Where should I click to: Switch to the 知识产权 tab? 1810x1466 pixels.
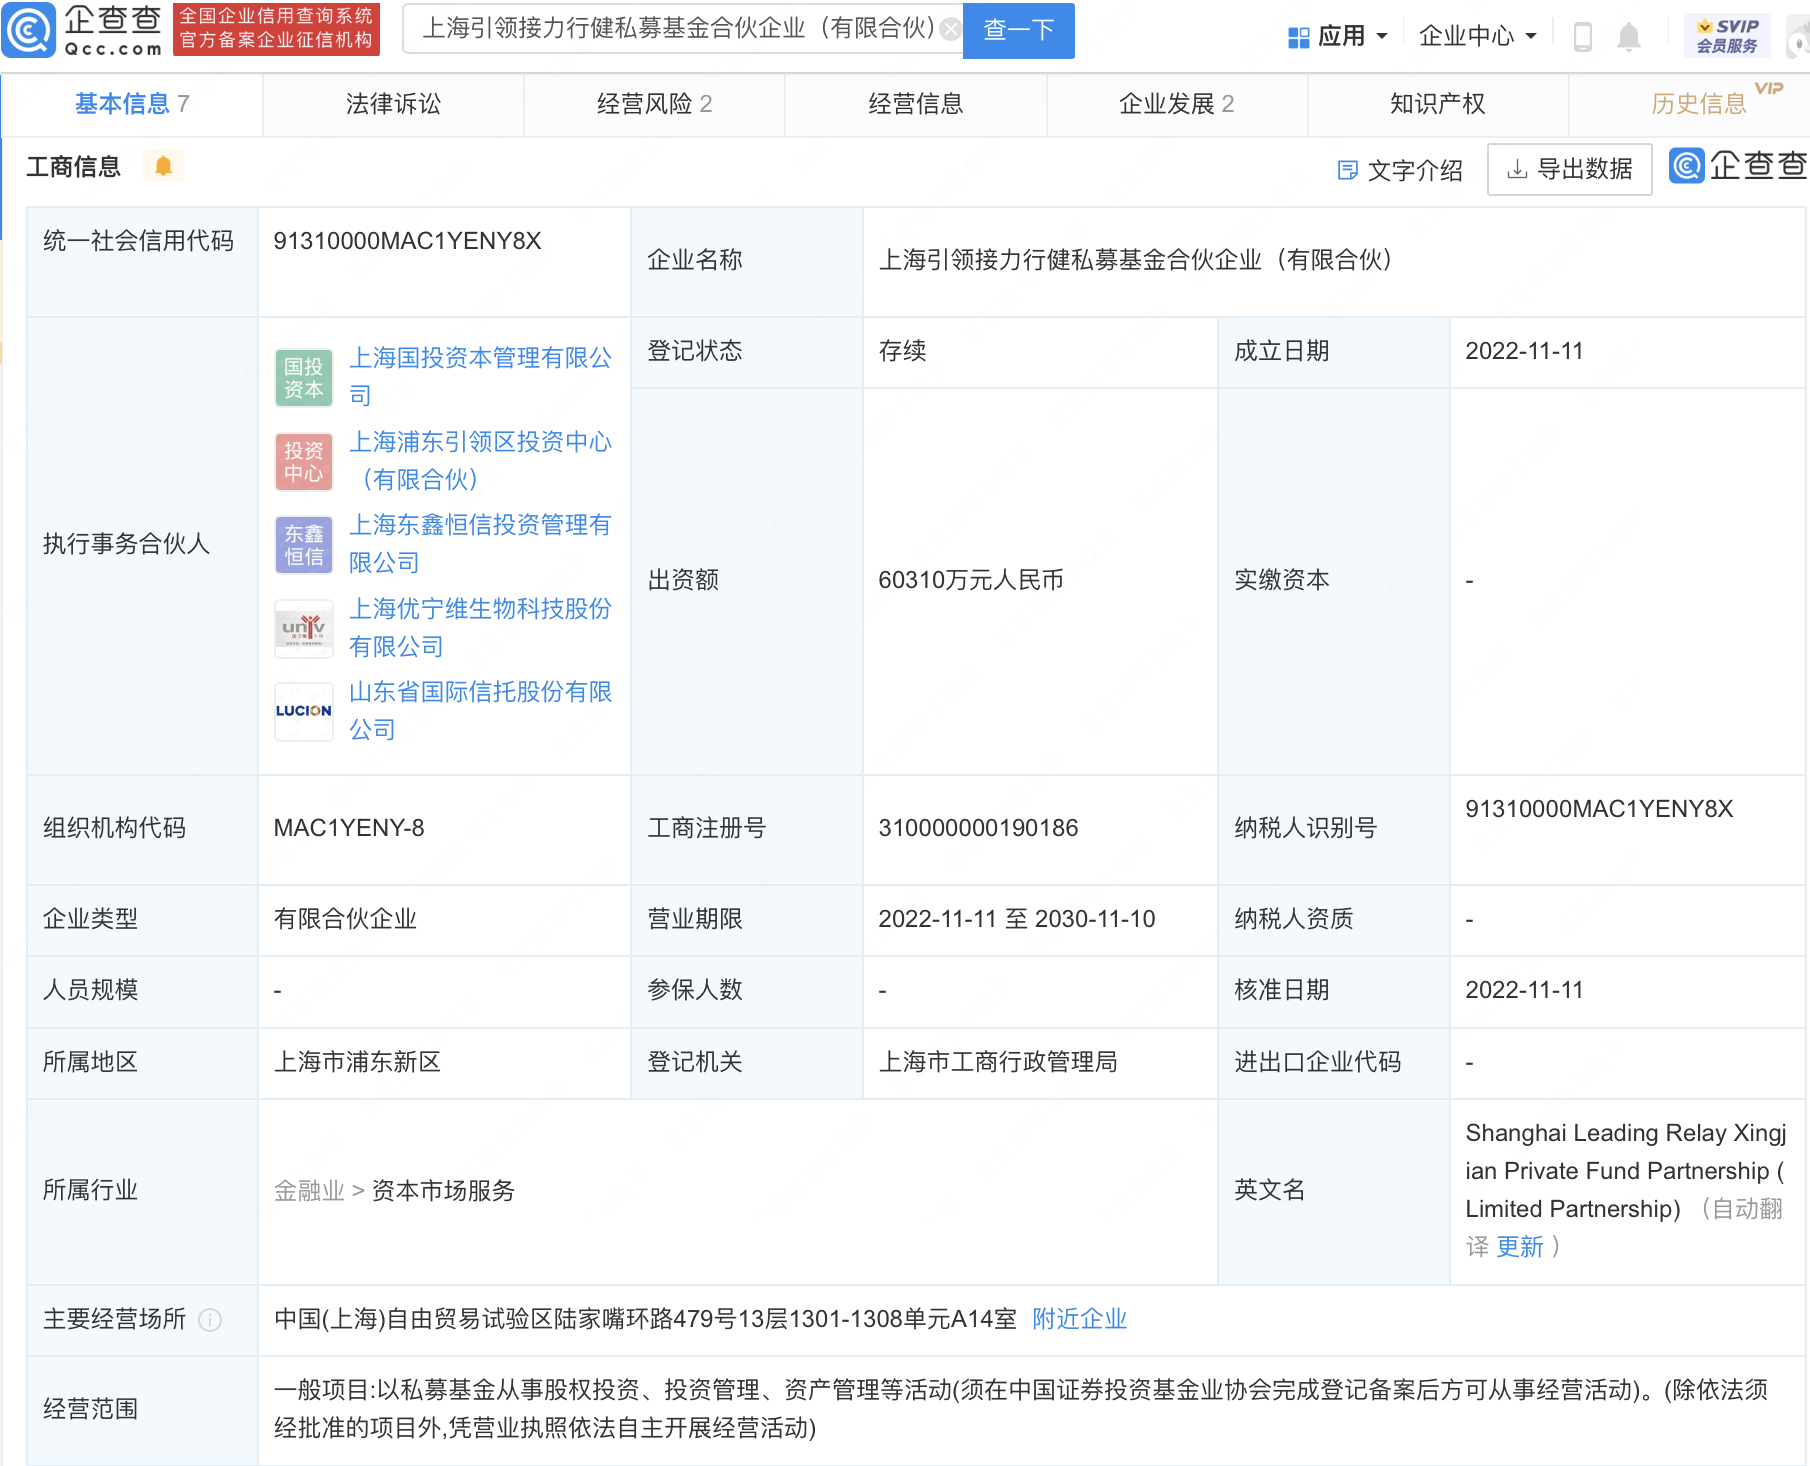point(1437,104)
